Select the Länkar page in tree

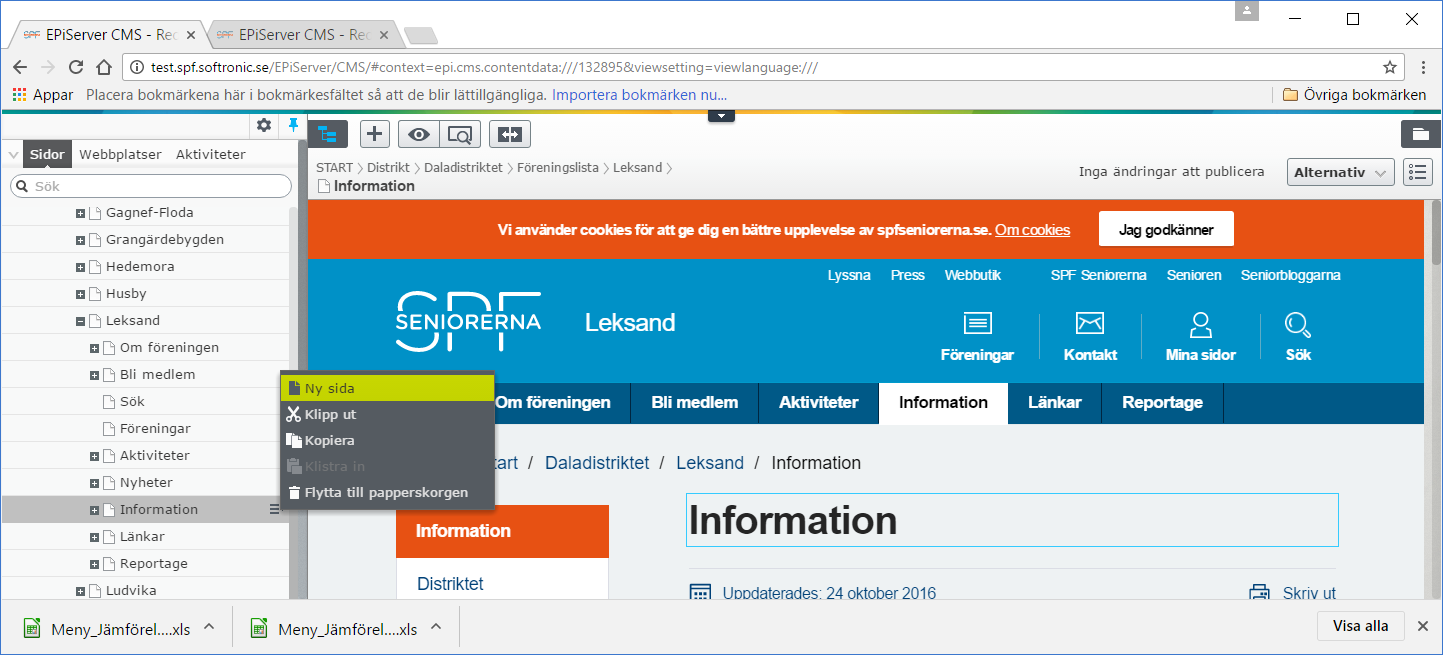click(142, 537)
